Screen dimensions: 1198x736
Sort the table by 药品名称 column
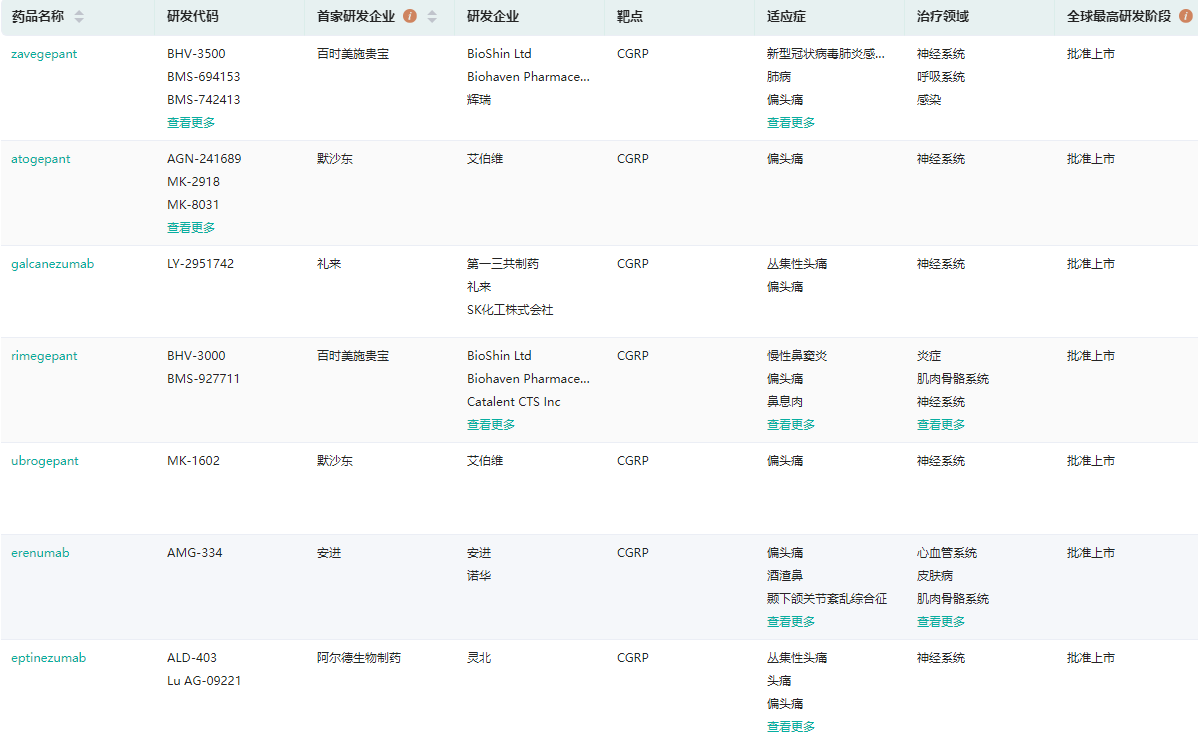point(79,17)
